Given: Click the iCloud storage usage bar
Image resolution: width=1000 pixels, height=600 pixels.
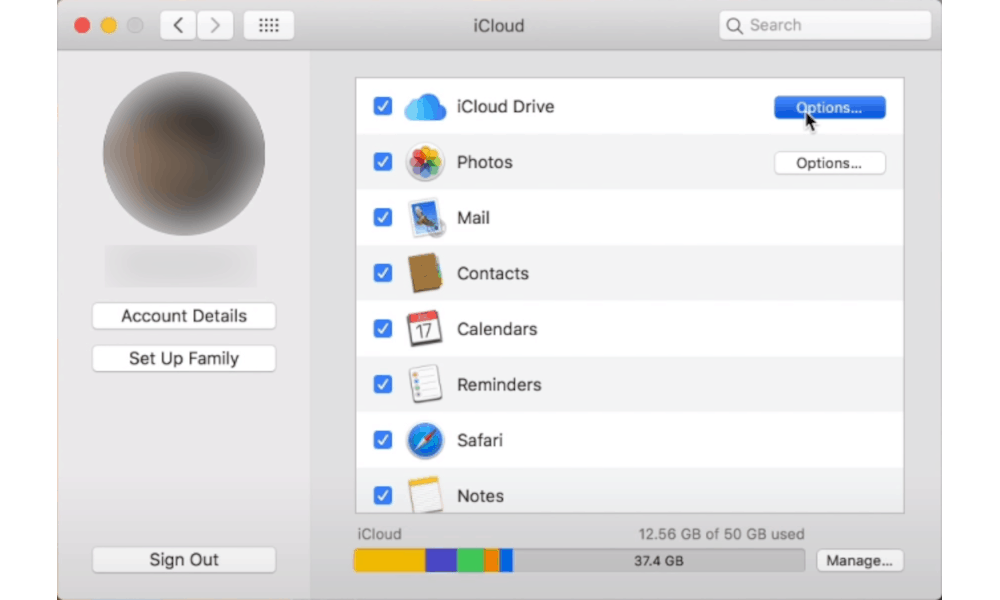Looking at the screenshot, I should point(580,560).
